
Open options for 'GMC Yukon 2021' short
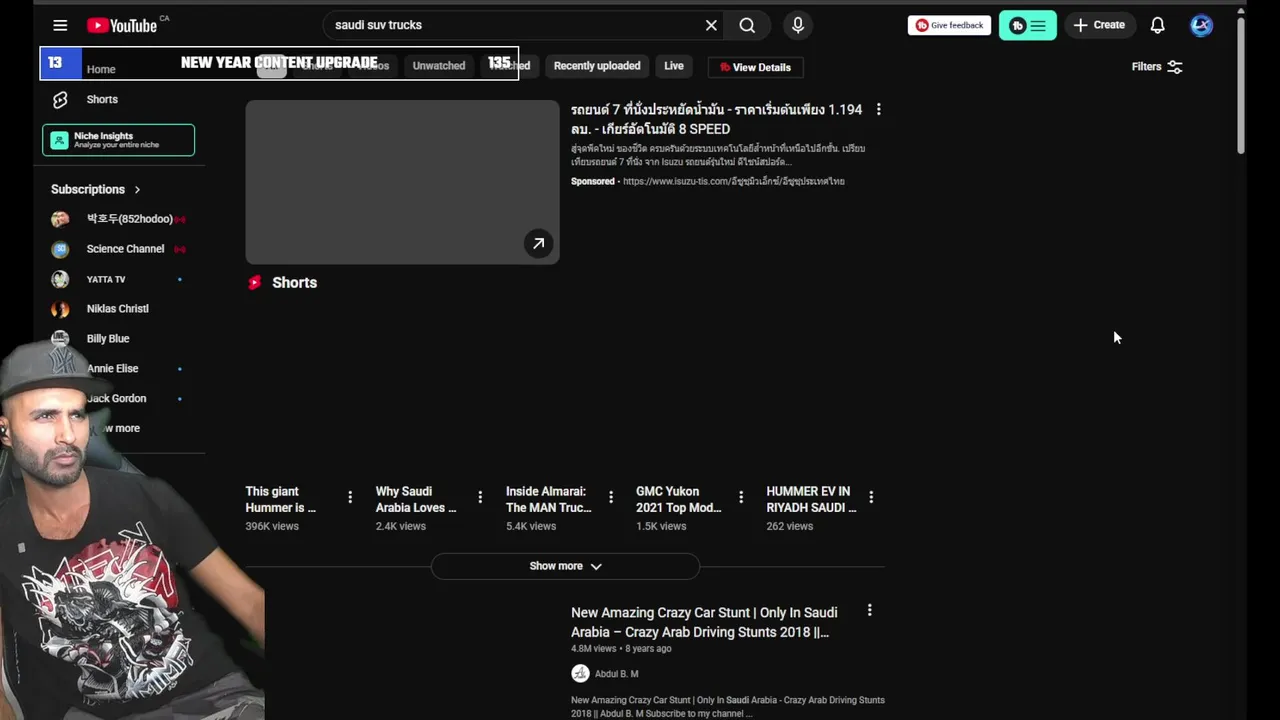[x=741, y=497]
